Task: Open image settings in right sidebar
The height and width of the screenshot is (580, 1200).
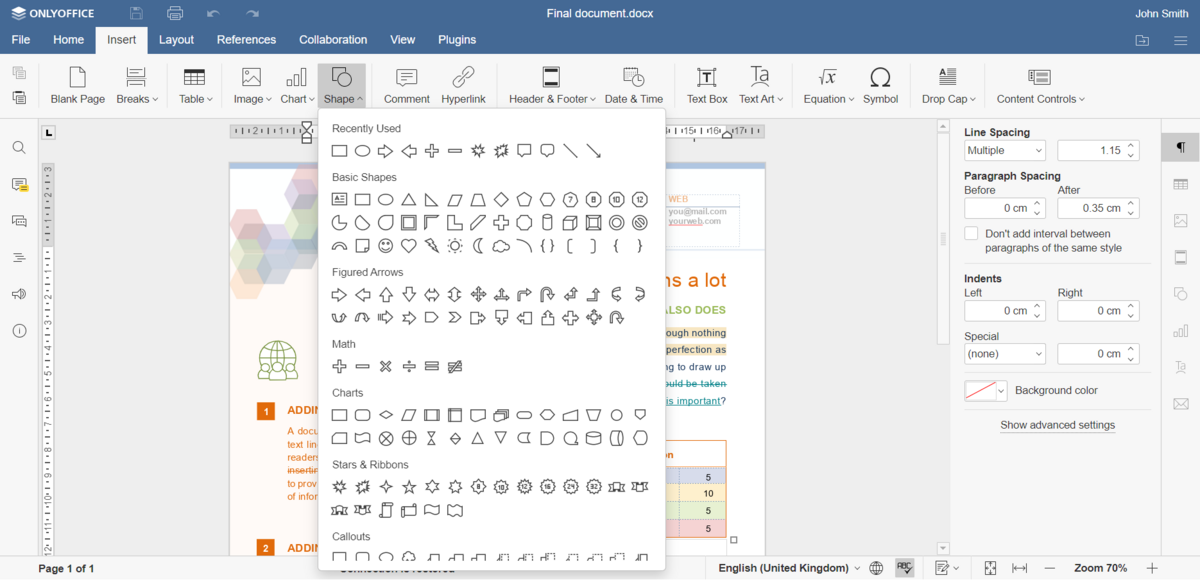Action: click(1181, 221)
